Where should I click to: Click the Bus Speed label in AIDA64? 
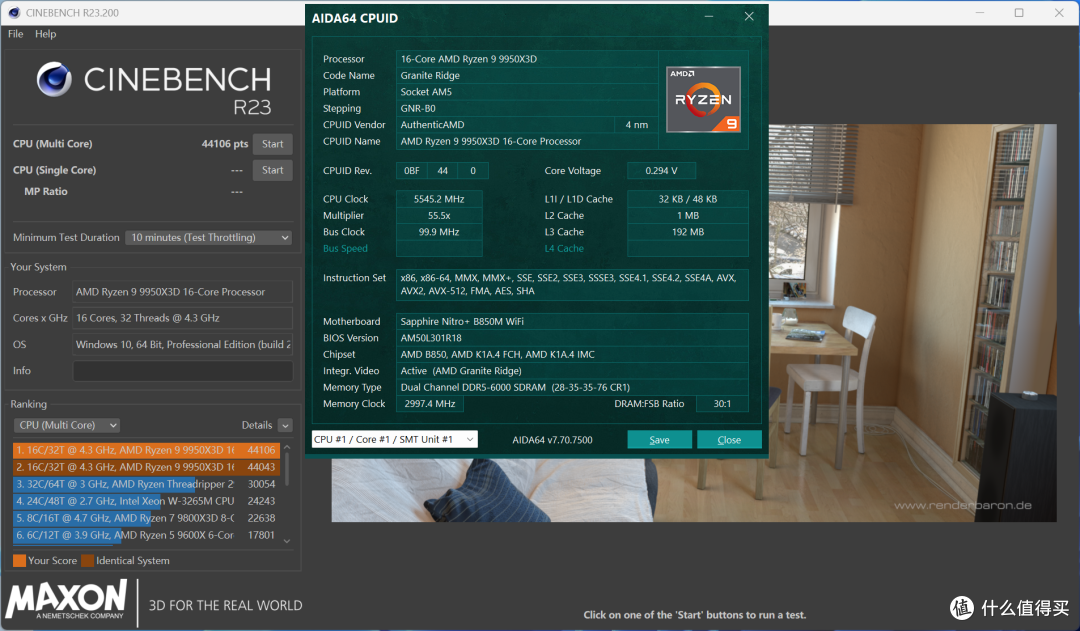tap(345, 249)
